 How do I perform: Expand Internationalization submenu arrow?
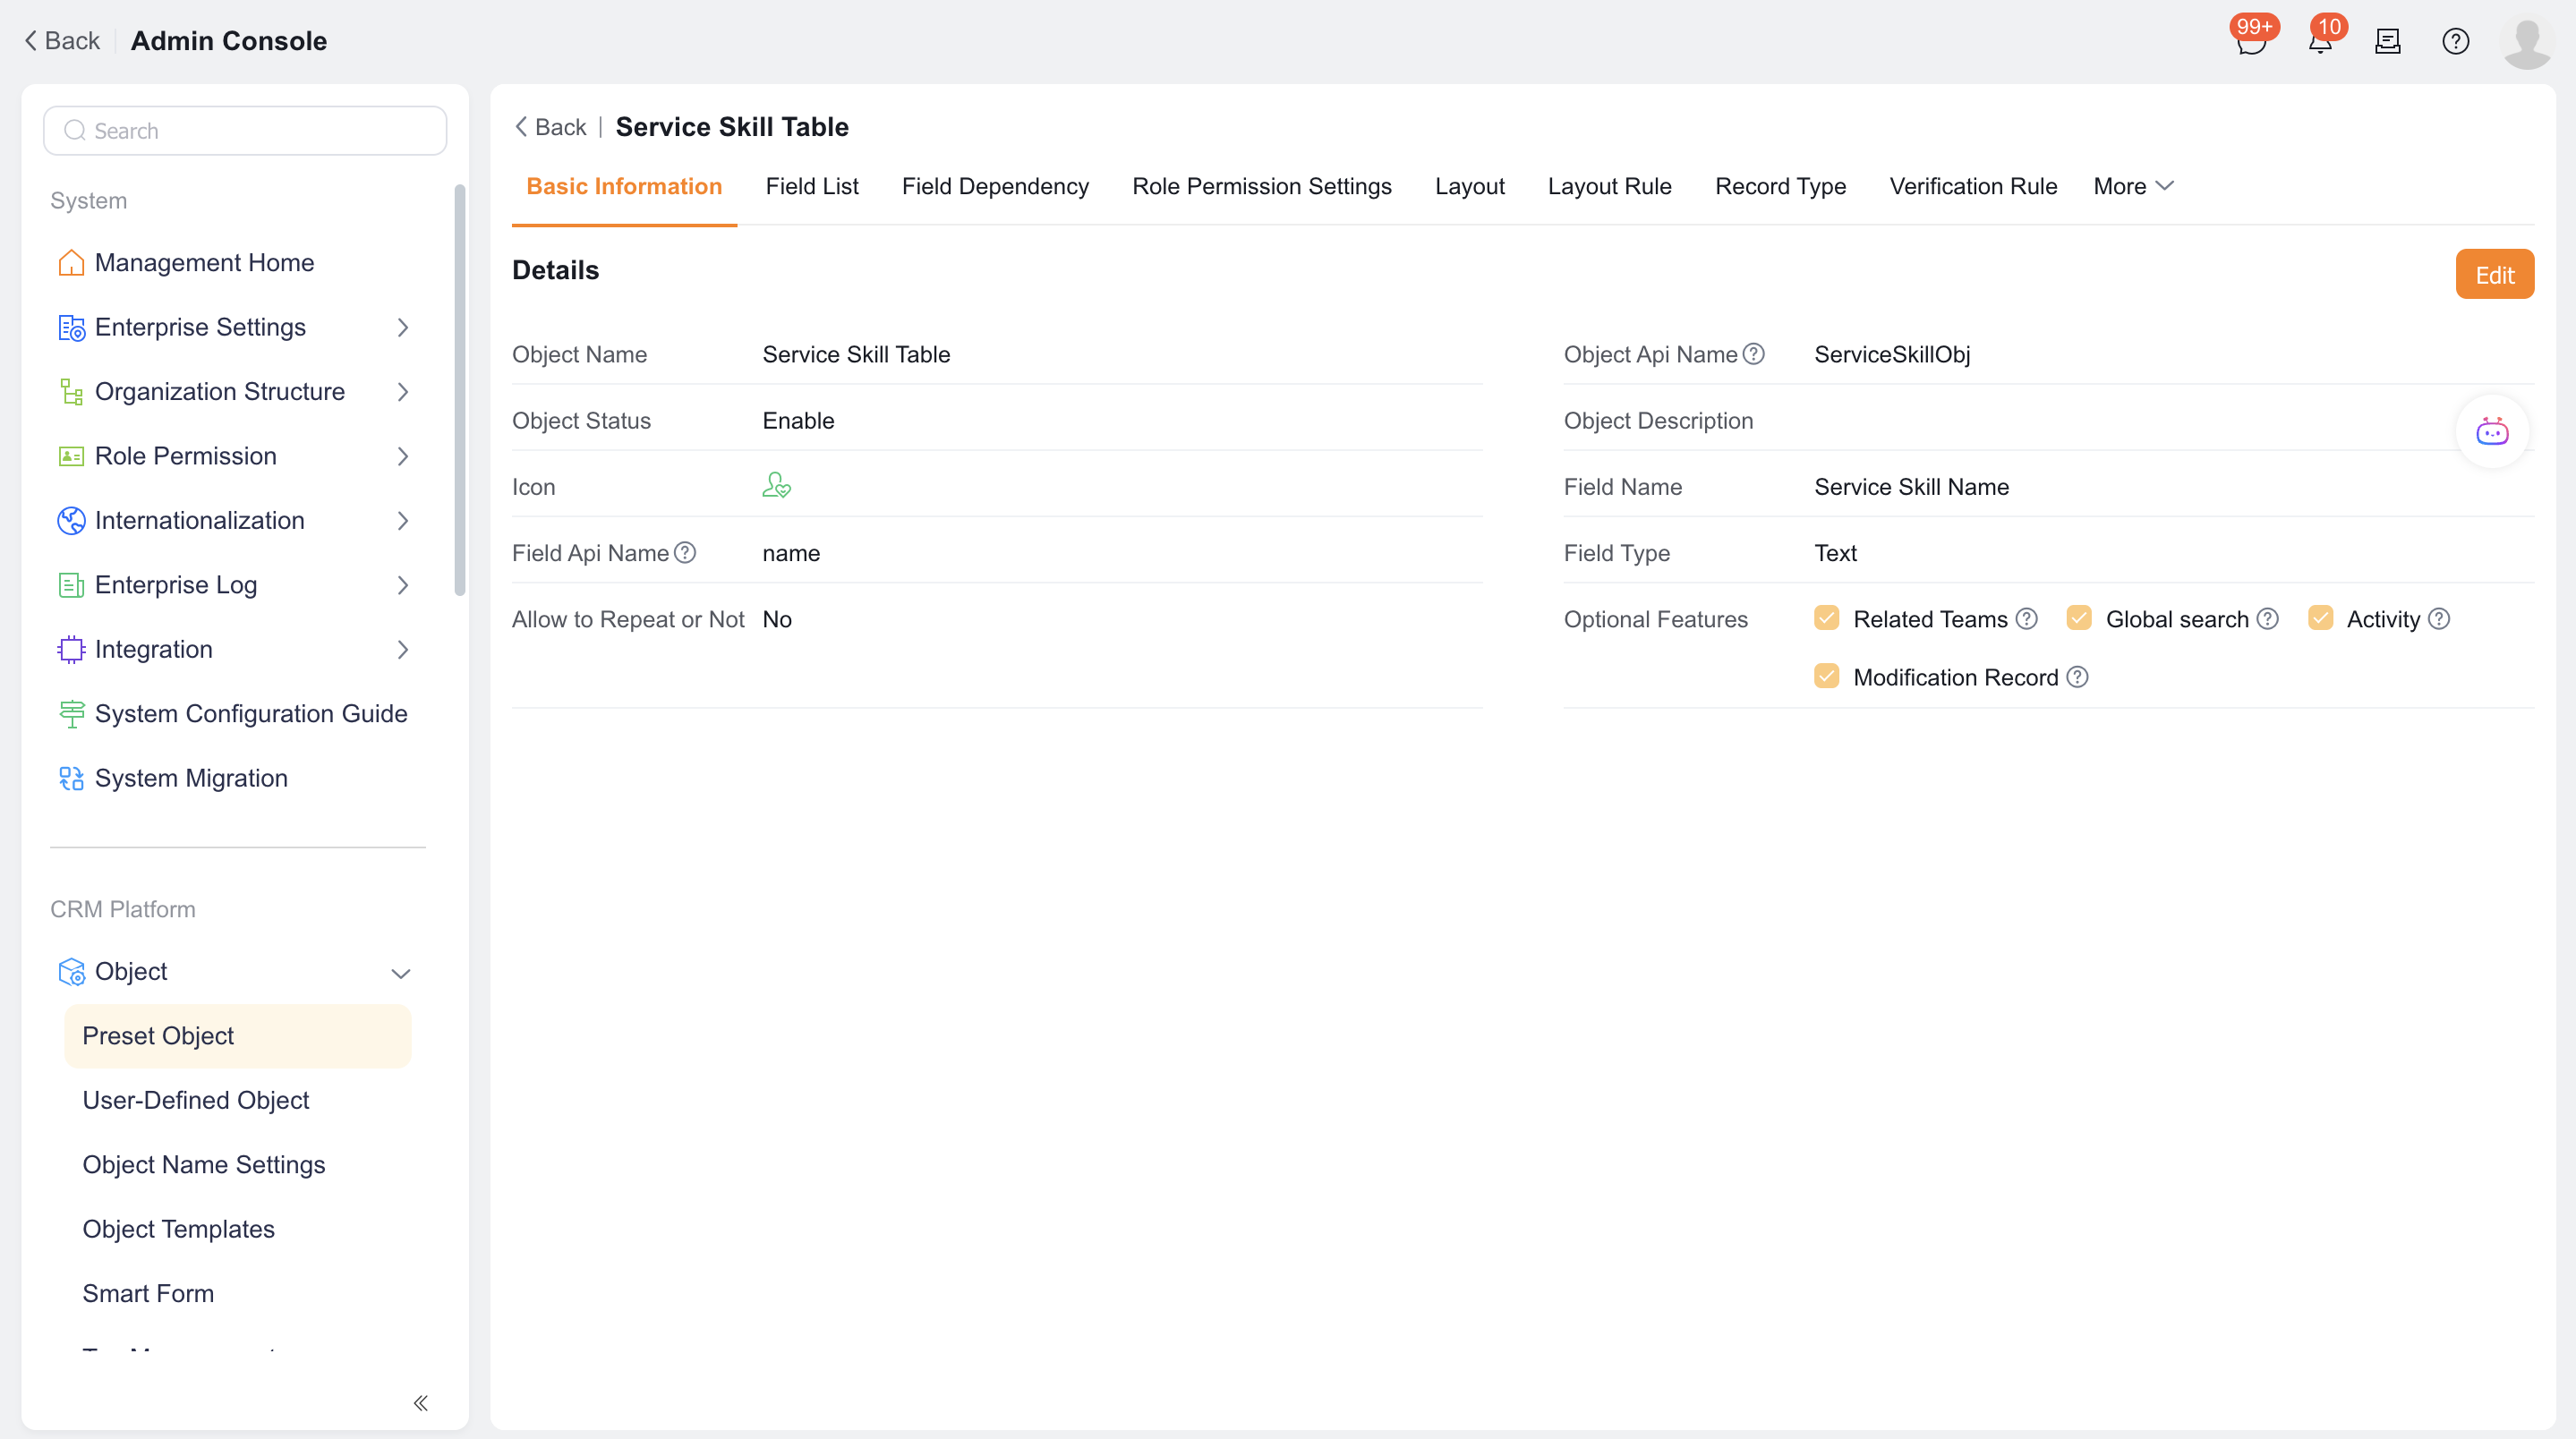[x=402, y=521]
